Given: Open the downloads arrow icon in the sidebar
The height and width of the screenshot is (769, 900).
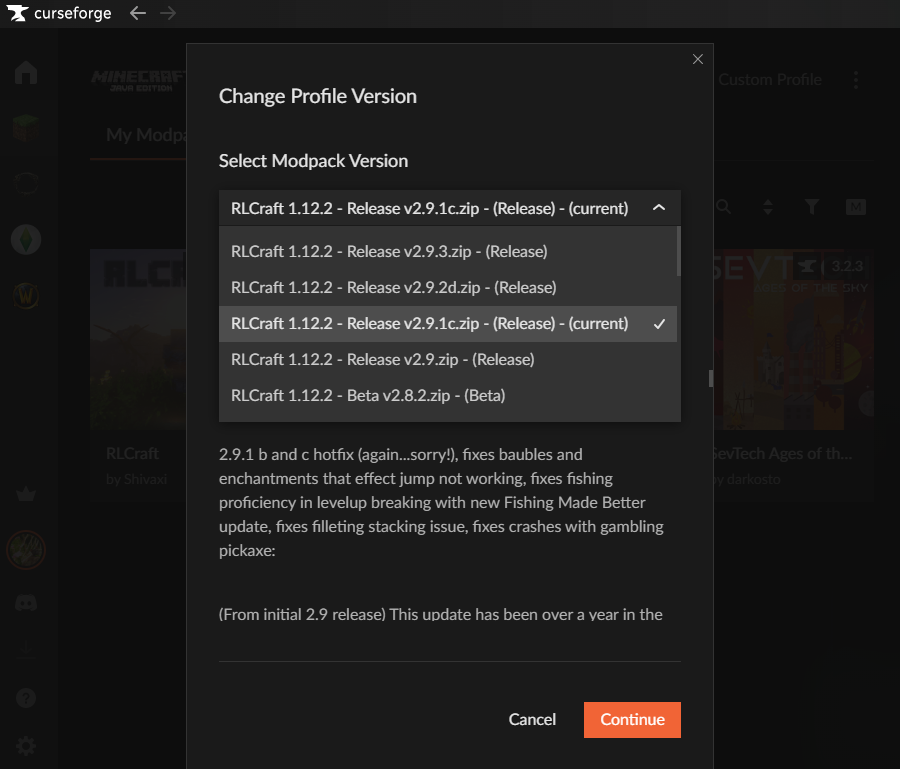Looking at the screenshot, I should 26,649.
